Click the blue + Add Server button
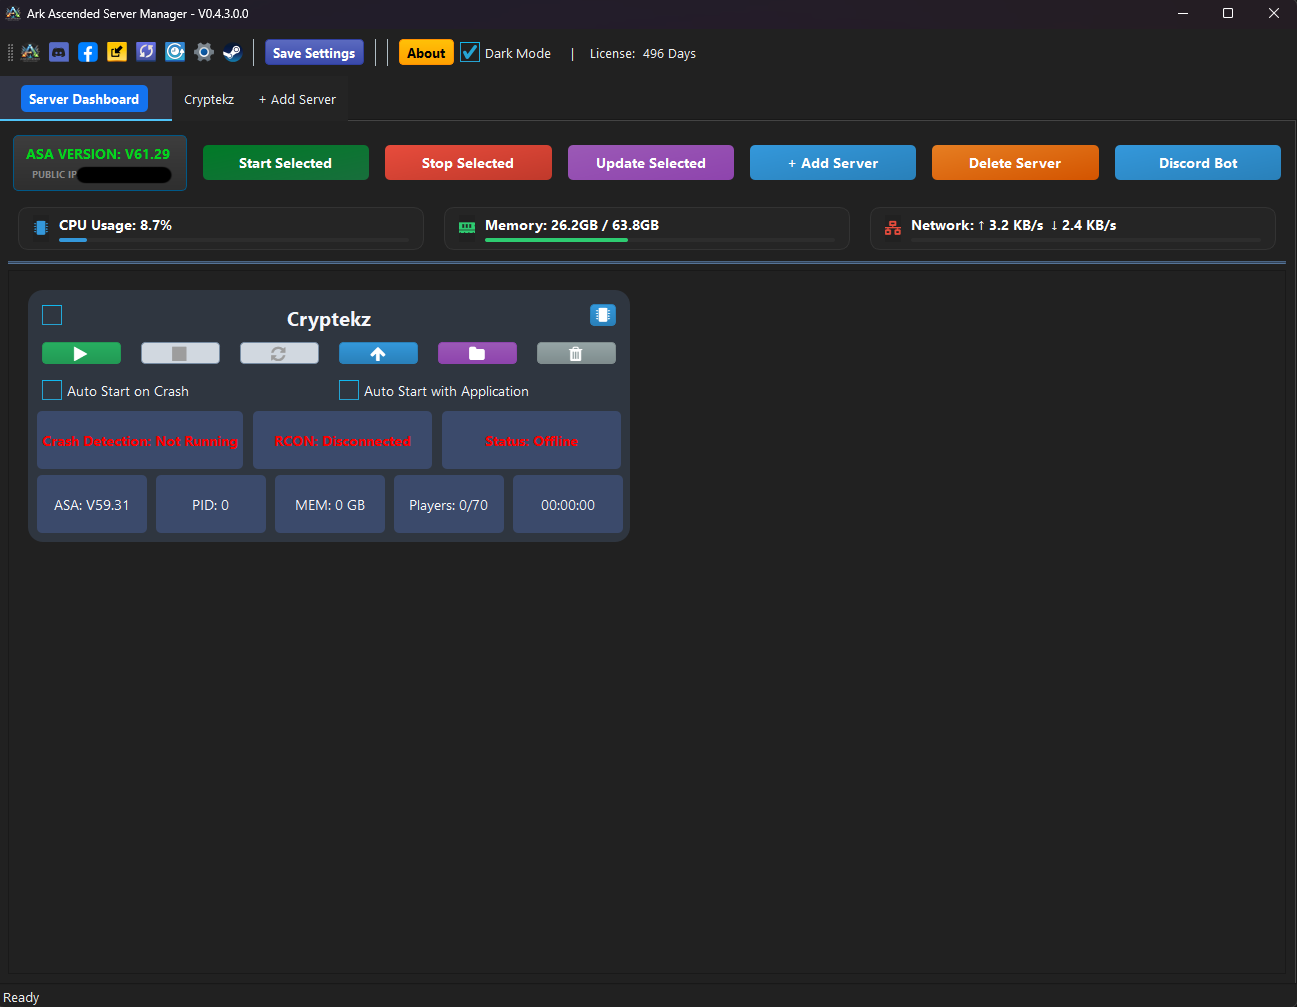Image resolution: width=1297 pixels, height=1007 pixels. click(833, 163)
